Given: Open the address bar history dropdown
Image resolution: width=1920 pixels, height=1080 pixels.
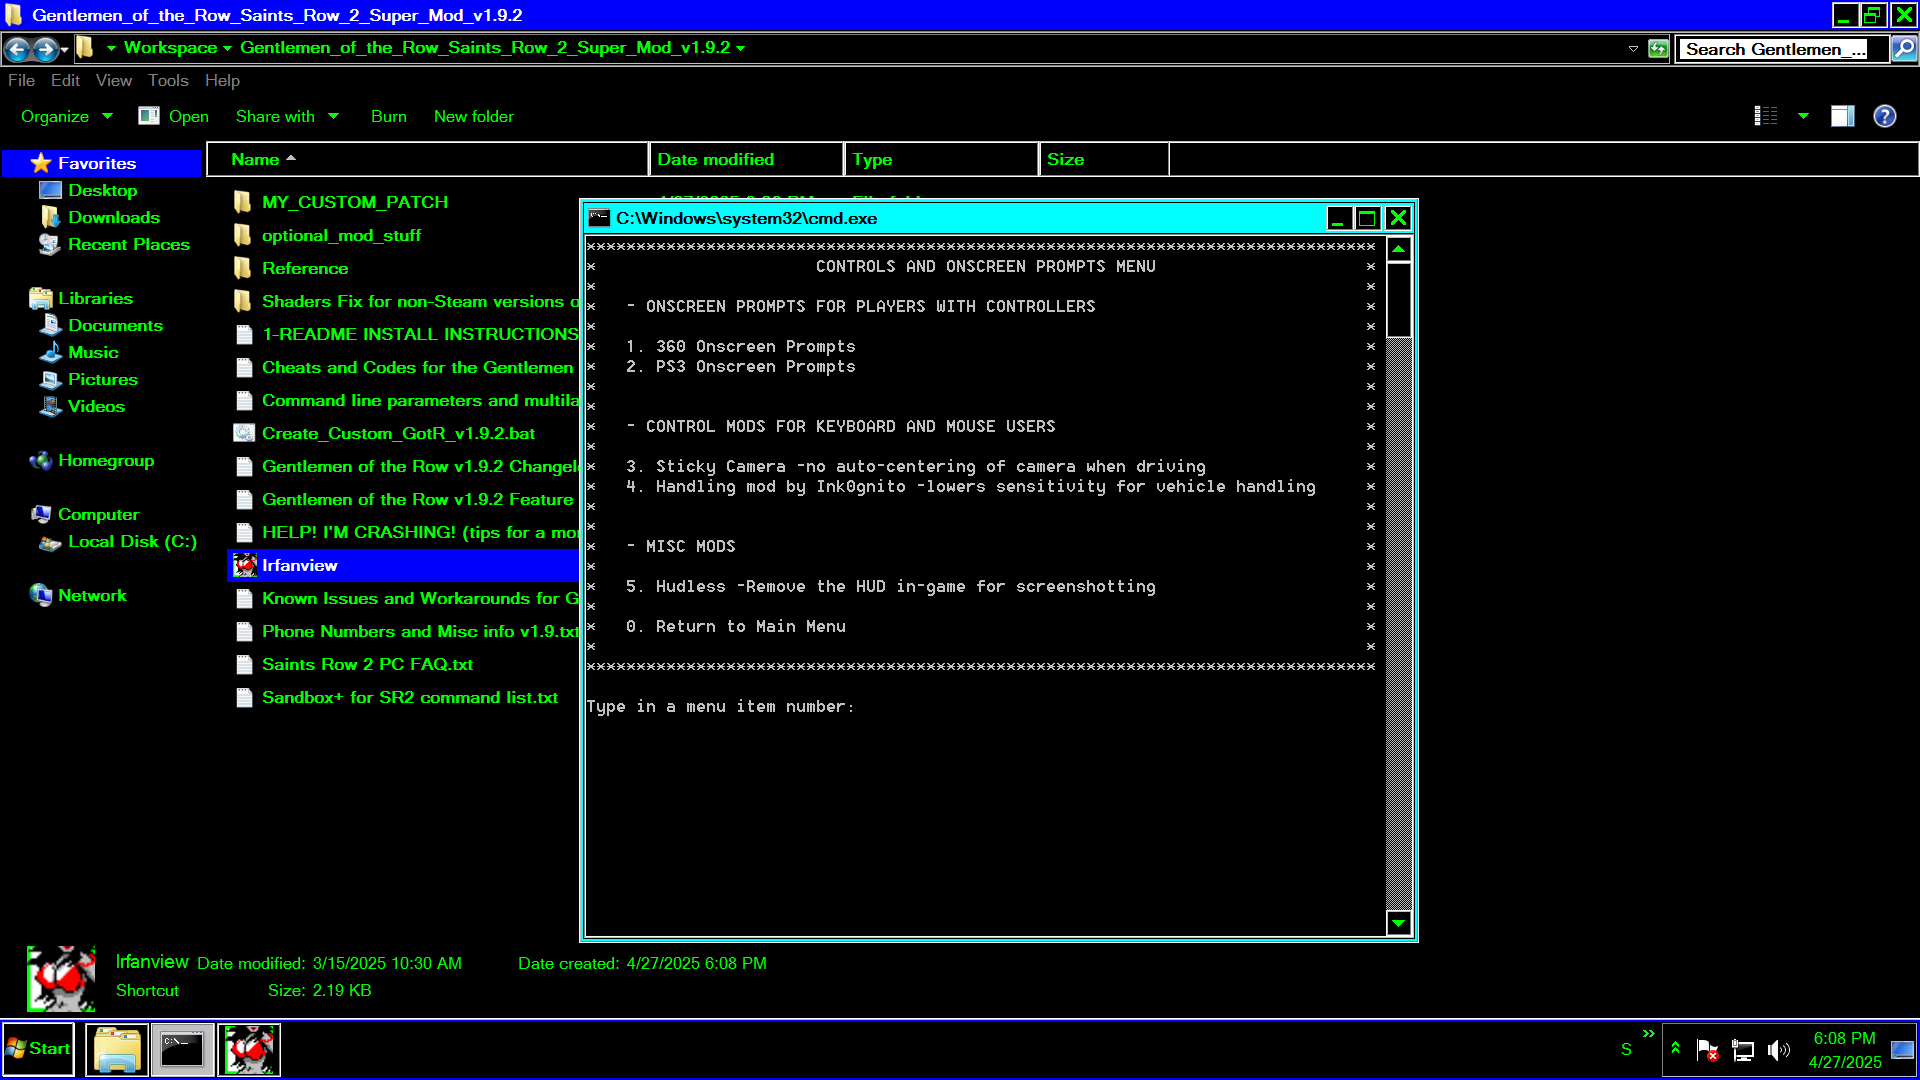Looking at the screenshot, I should pos(1633,48).
